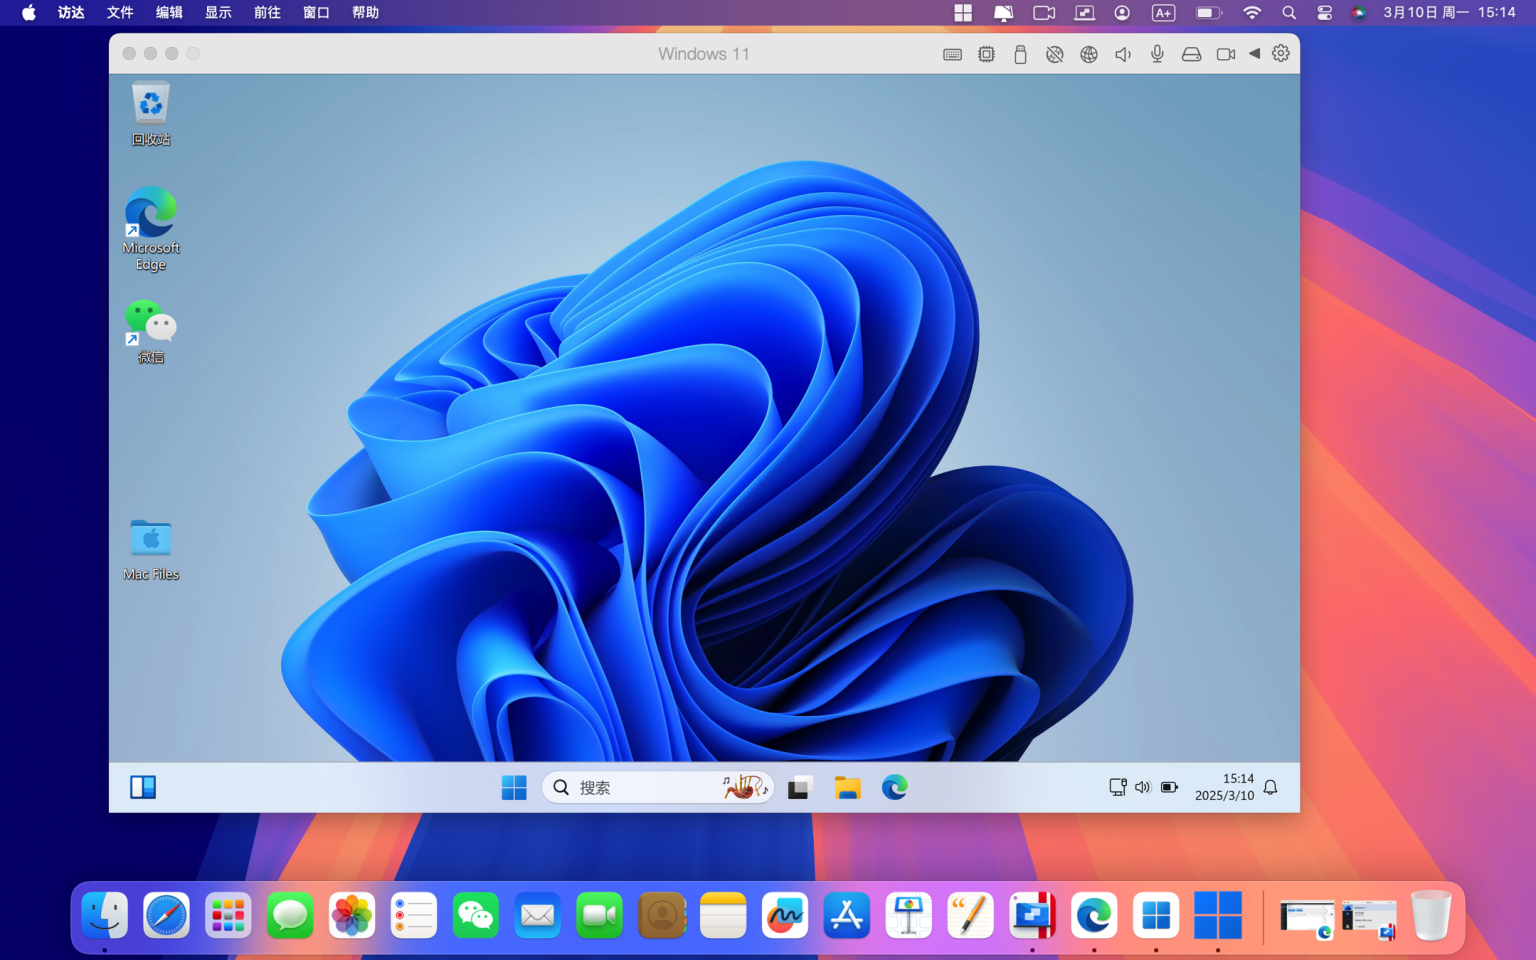This screenshot has height=960, width=1536.
Task: Click the Windows Start button
Action: [513, 787]
